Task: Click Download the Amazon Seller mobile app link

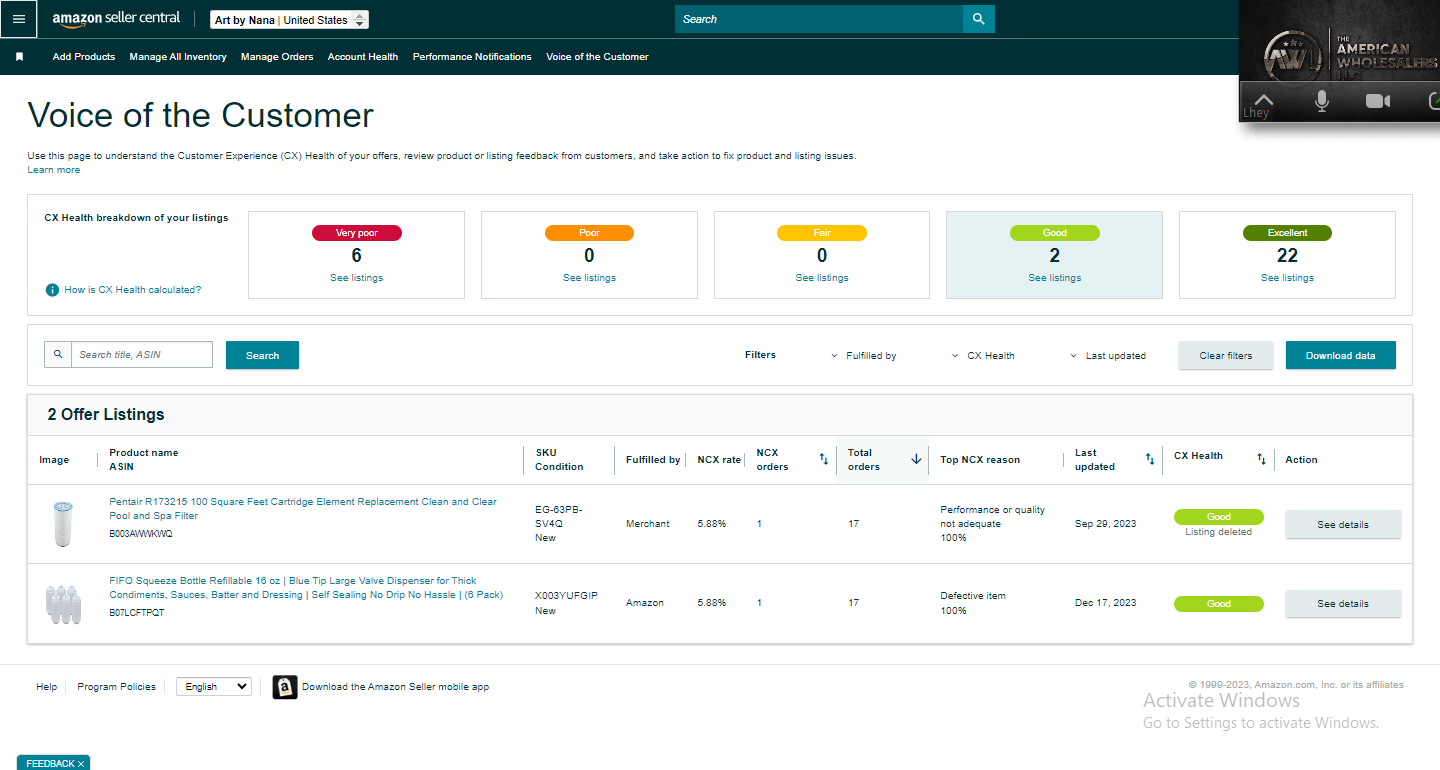Action: click(x=396, y=687)
